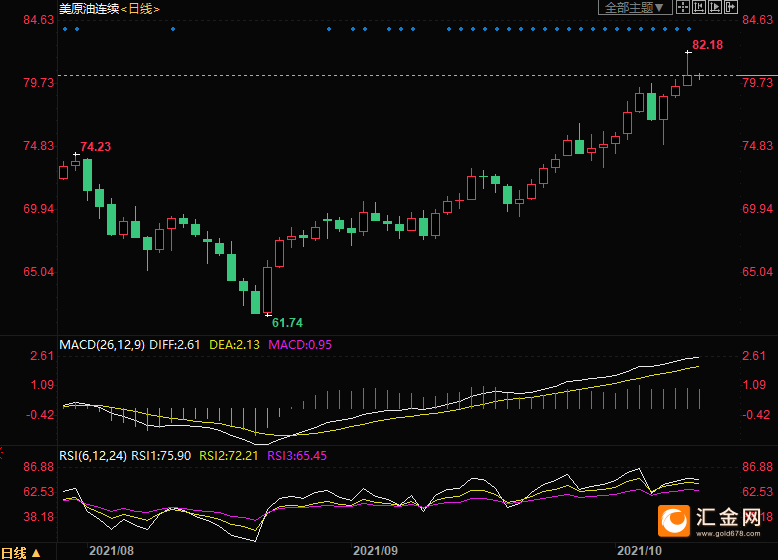Click the play/replay chart icon in top toolbar

(x=716, y=8)
